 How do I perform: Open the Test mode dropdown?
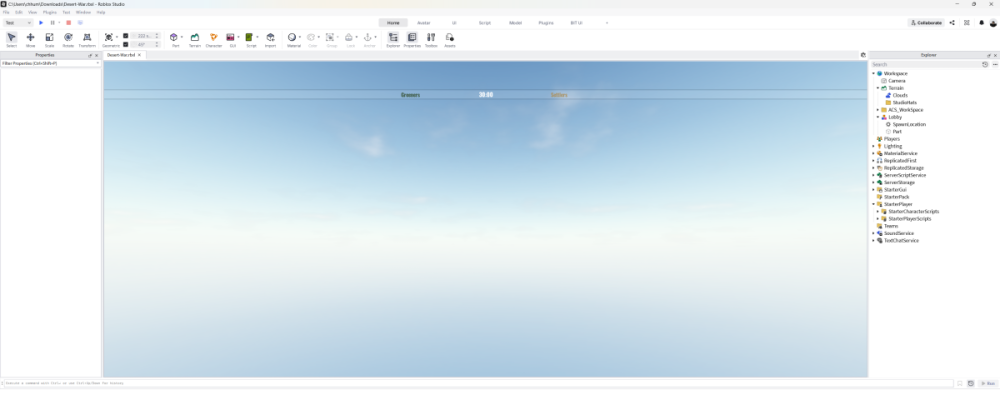[x=18, y=22]
